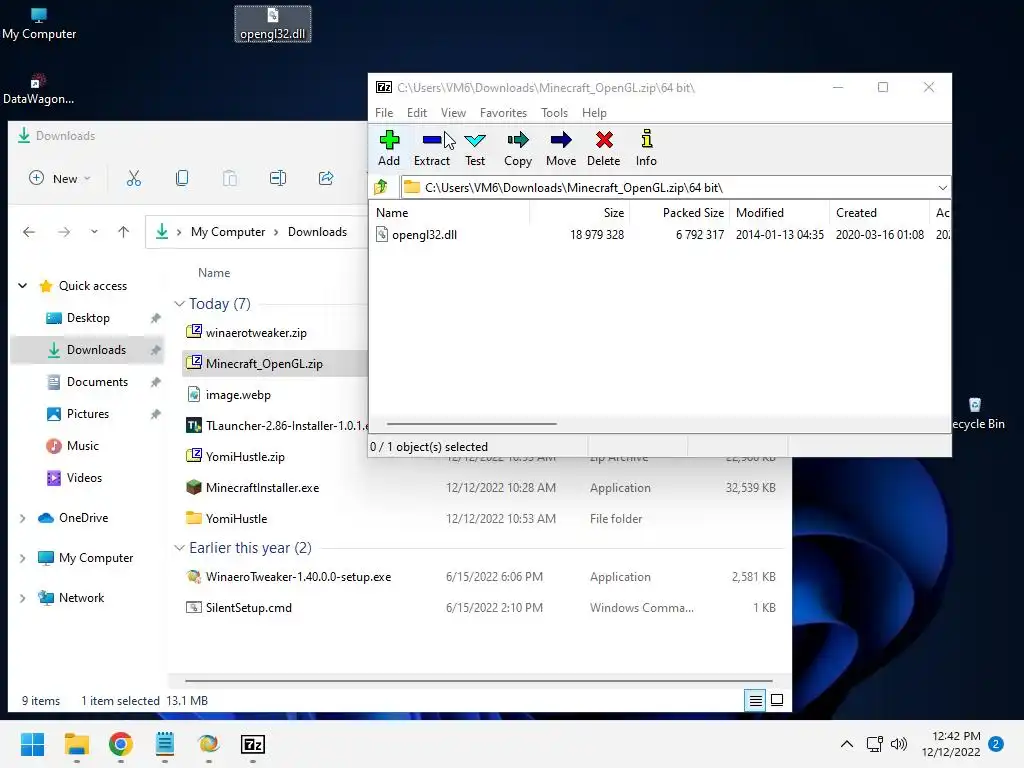Image resolution: width=1024 pixels, height=768 pixels.
Task: Click the Cut icon in File Explorer
Action: pyautogui.click(x=134, y=178)
